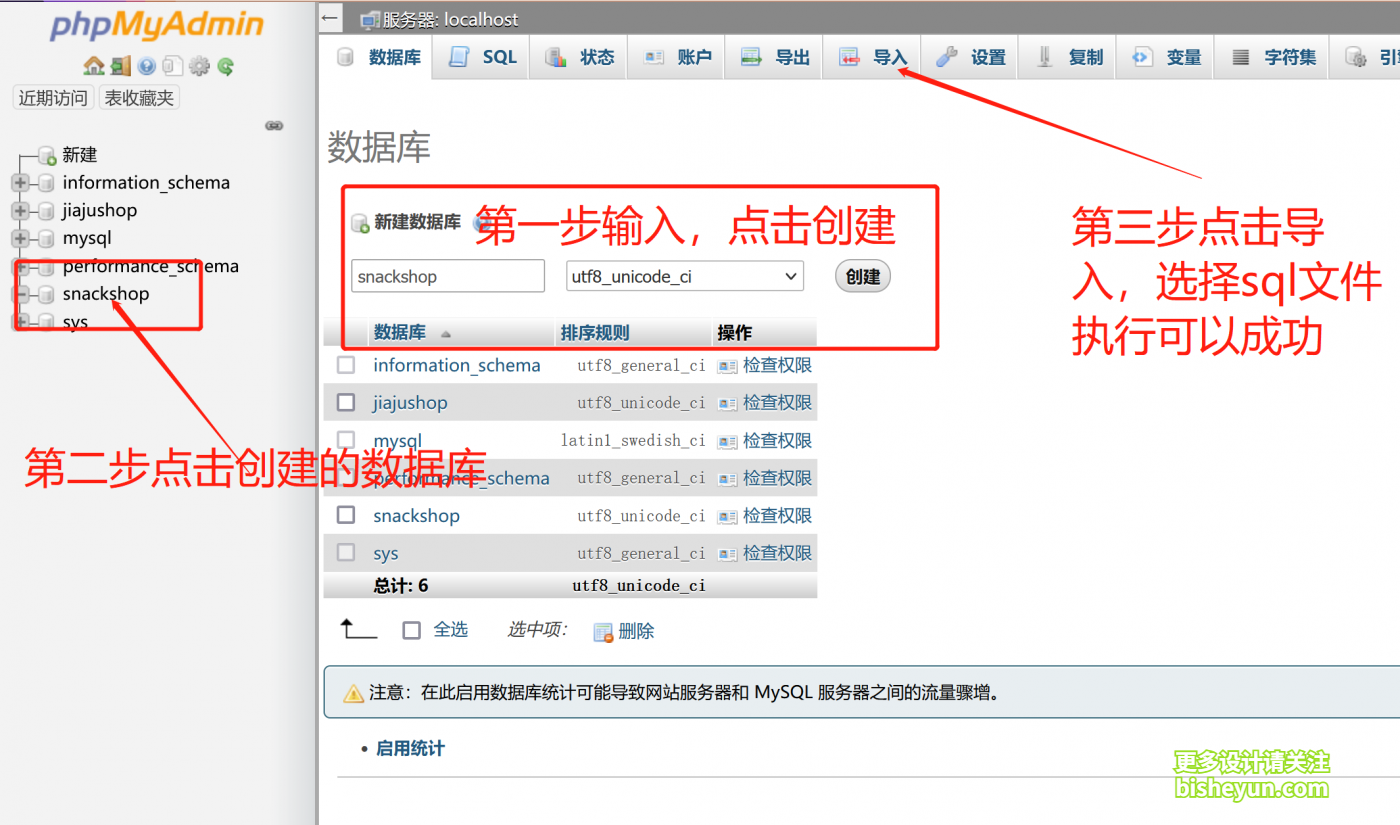Select 新建 in the navigation tree
The image size is (1400, 825).
pyautogui.click(x=80, y=155)
